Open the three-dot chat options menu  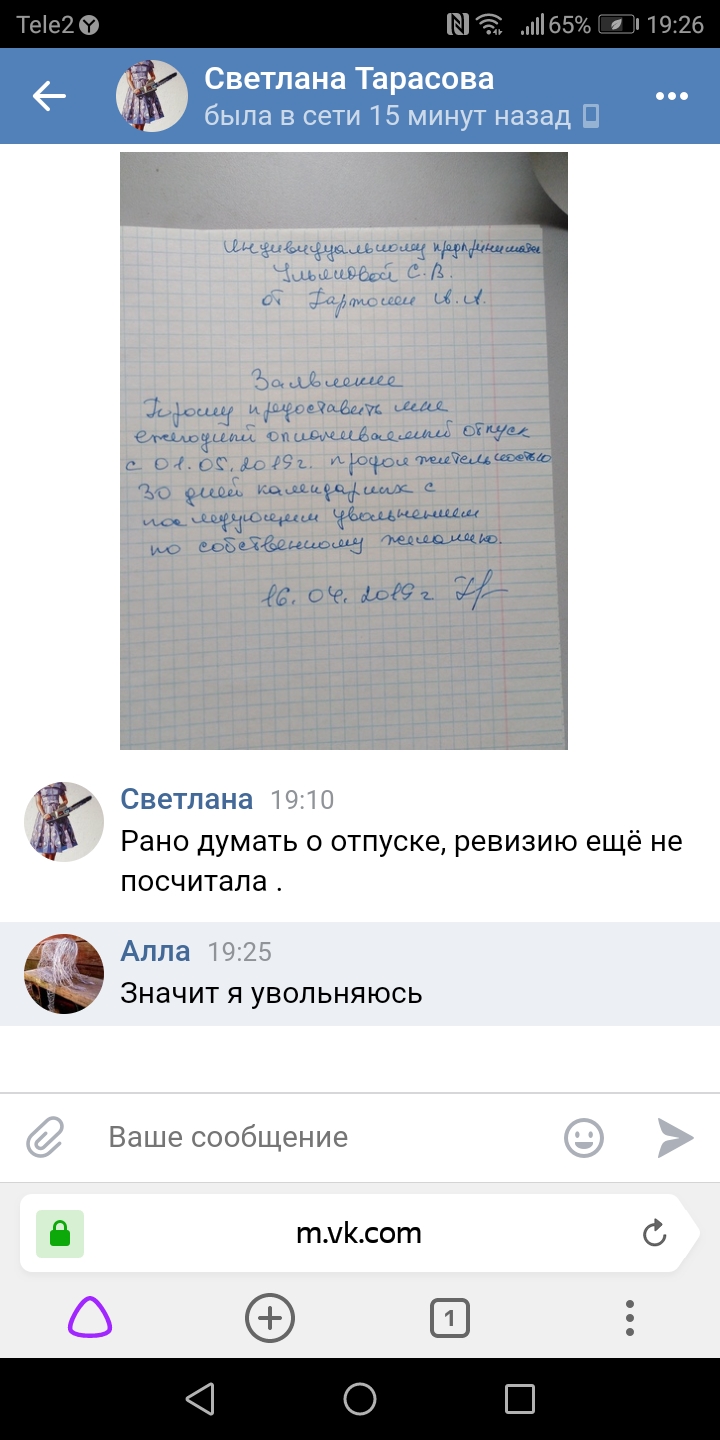(x=673, y=96)
